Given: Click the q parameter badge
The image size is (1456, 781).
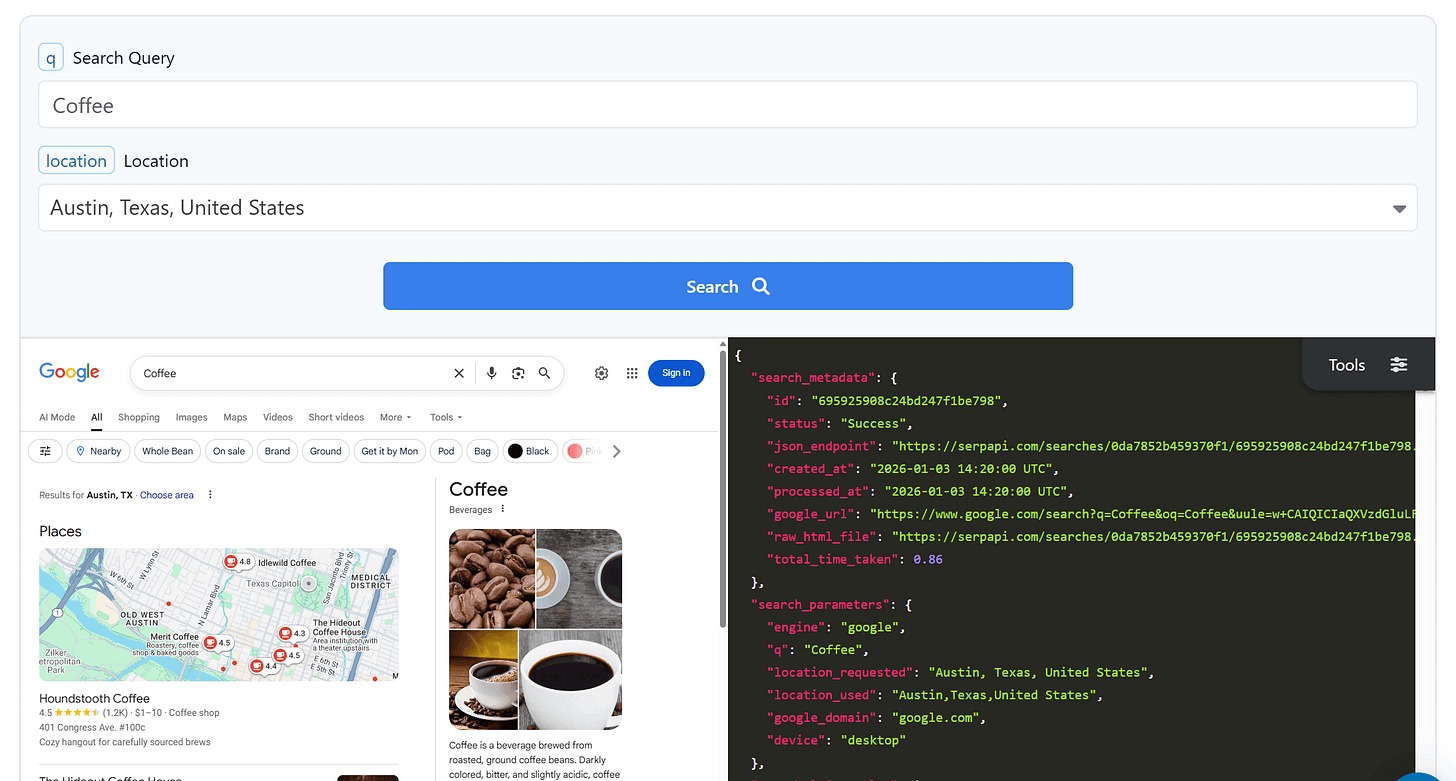Looking at the screenshot, I should pos(51,58).
